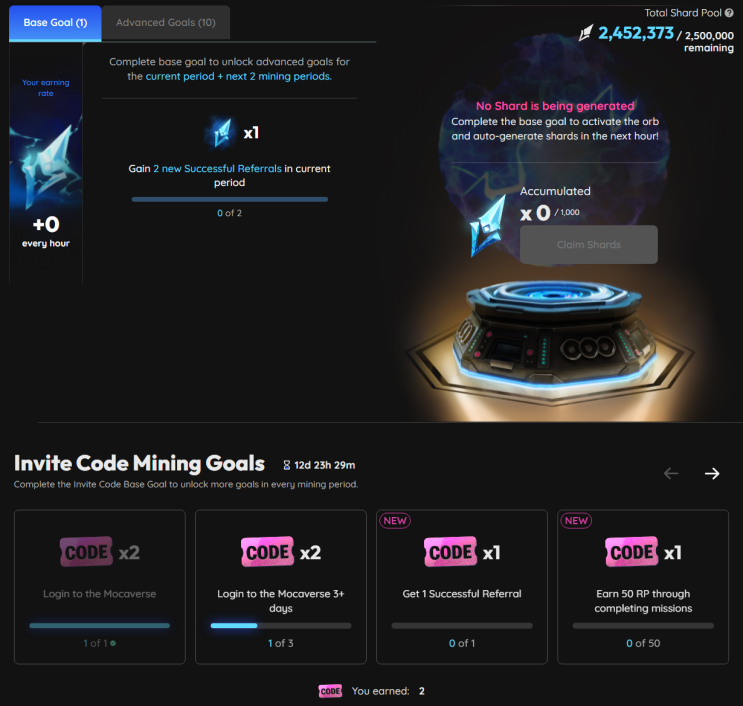Click the Claim Shards button

589,244
